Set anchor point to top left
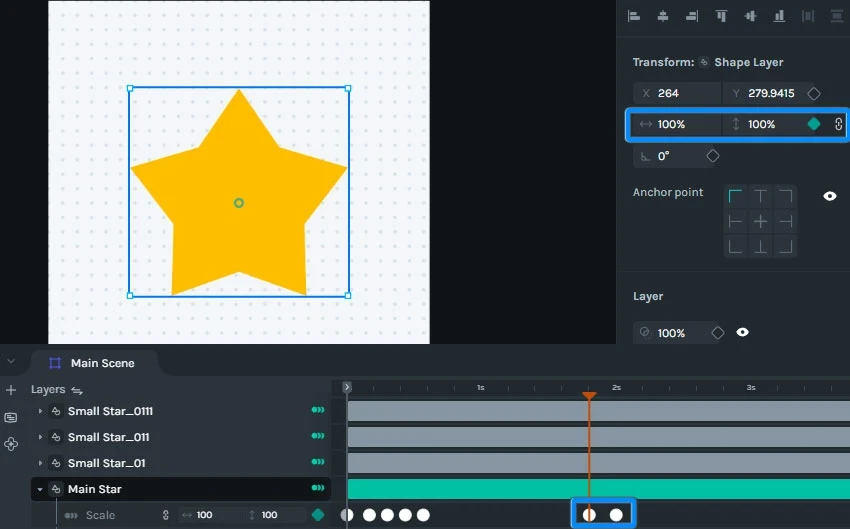 (x=735, y=196)
